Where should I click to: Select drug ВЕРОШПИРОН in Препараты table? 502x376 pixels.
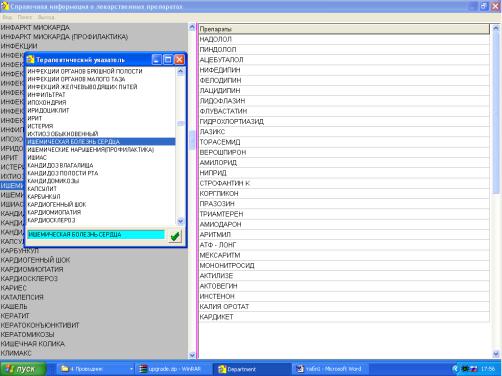pos(344,152)
